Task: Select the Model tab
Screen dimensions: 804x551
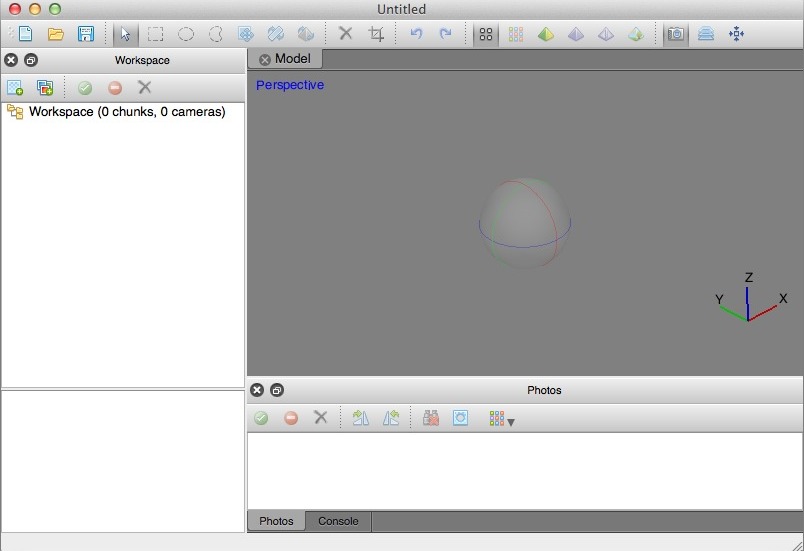Action: [292, 59]
